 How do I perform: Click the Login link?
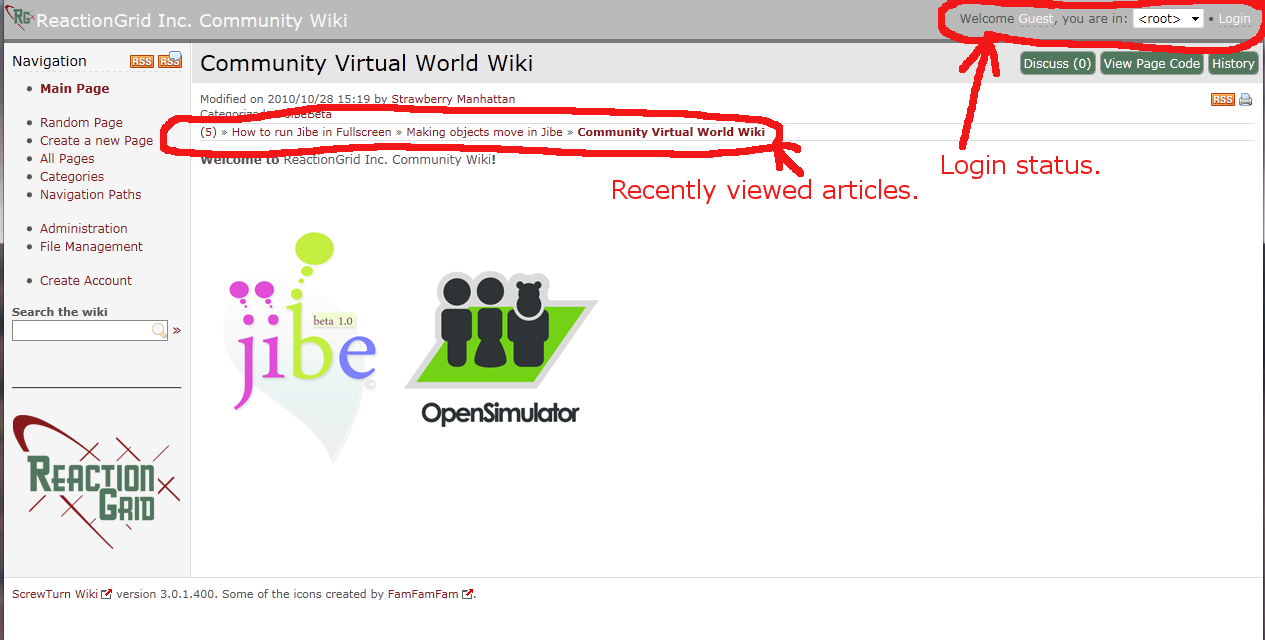[1234, 19]
